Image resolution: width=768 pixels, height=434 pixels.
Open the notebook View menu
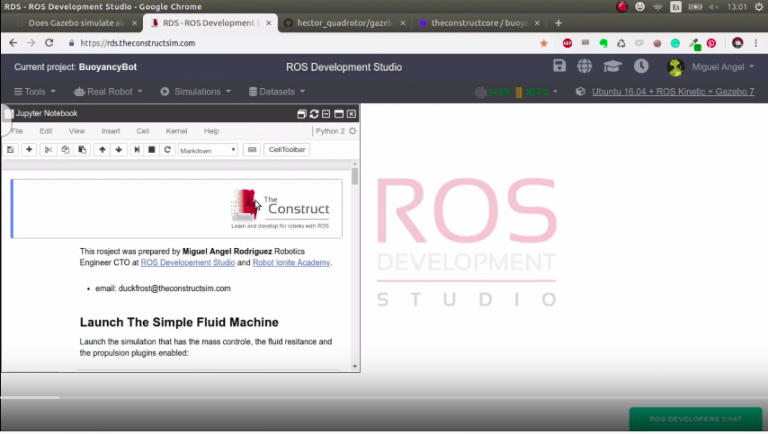pyautogui.click(x=76, y=131)
